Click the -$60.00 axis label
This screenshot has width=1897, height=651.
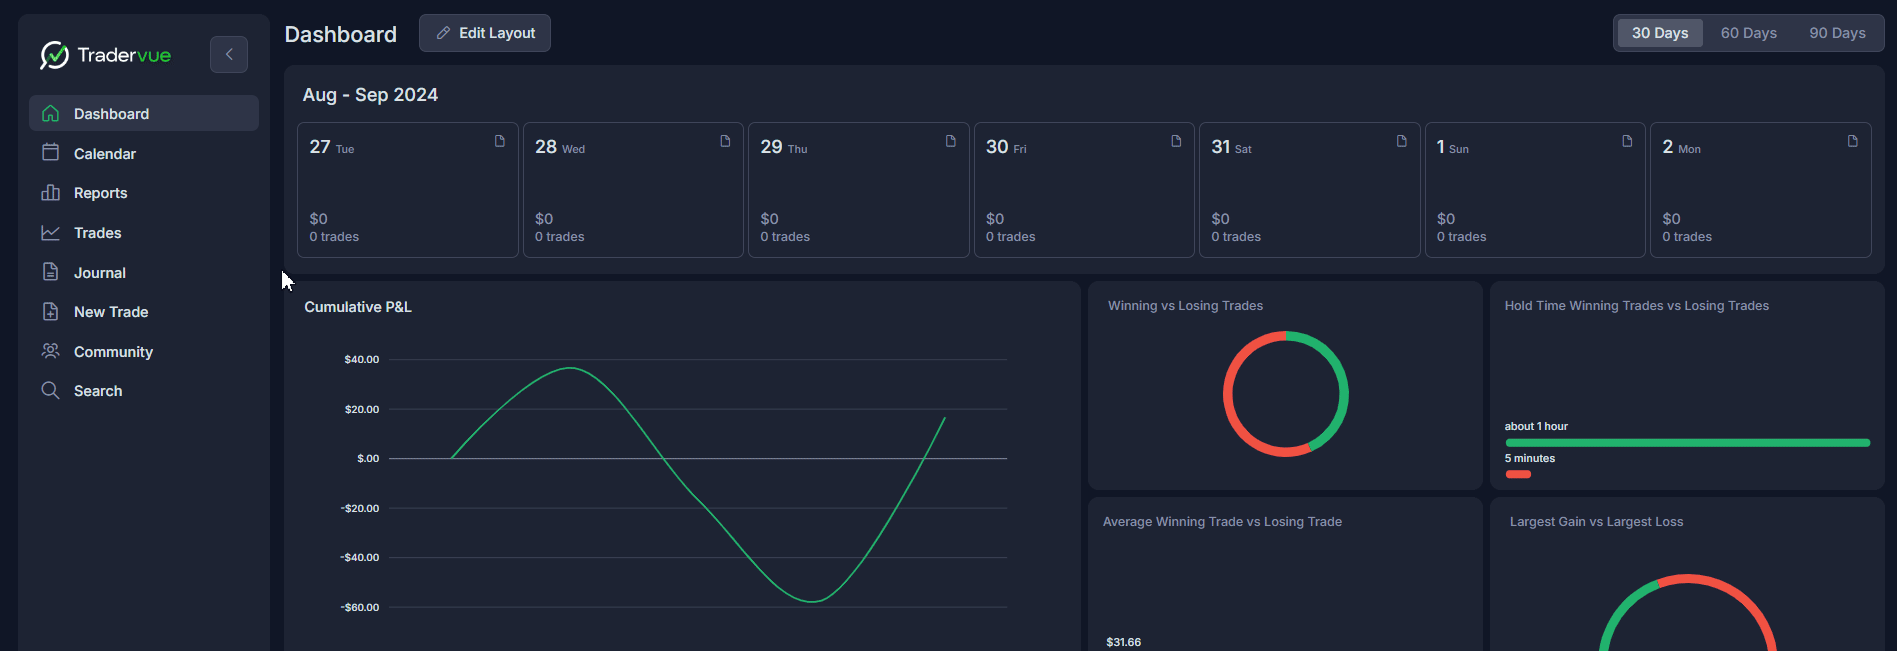(360, 607)
